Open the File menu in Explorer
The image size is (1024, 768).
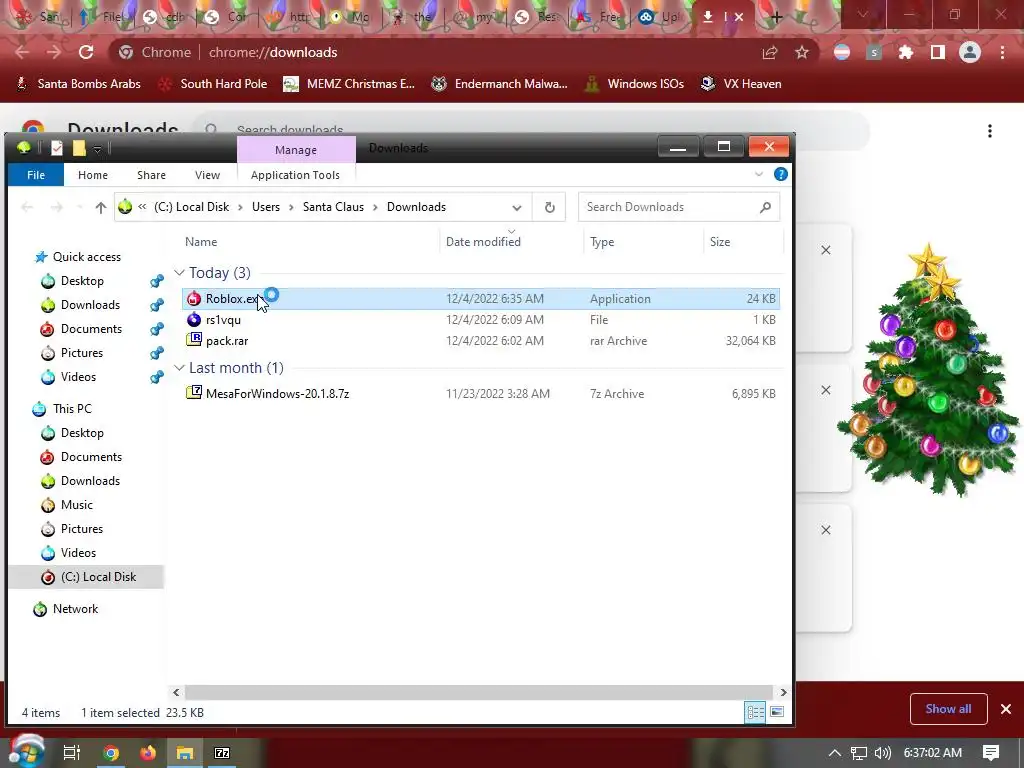(x=36, y=174)
